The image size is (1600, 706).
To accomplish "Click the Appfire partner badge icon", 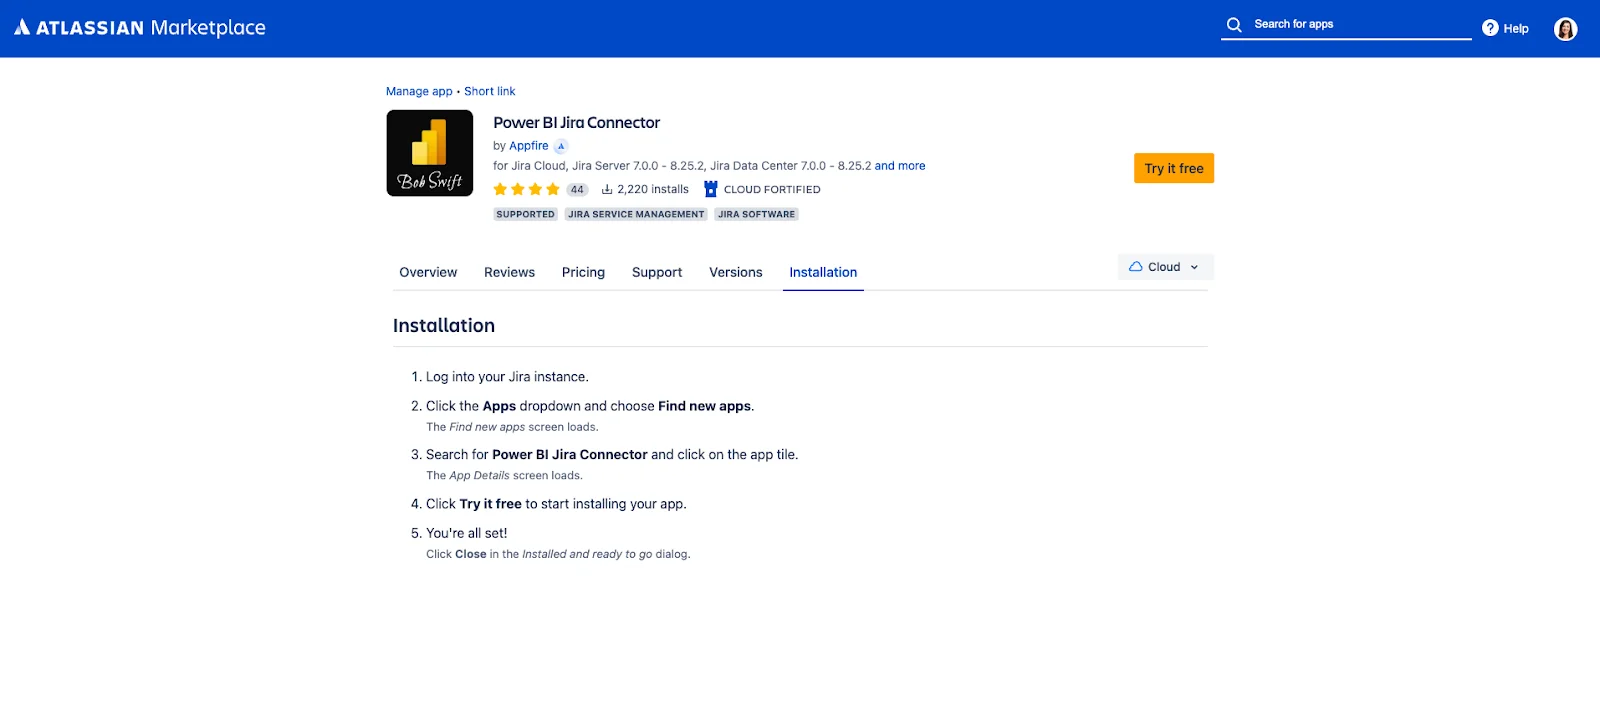I will (561, 146).
